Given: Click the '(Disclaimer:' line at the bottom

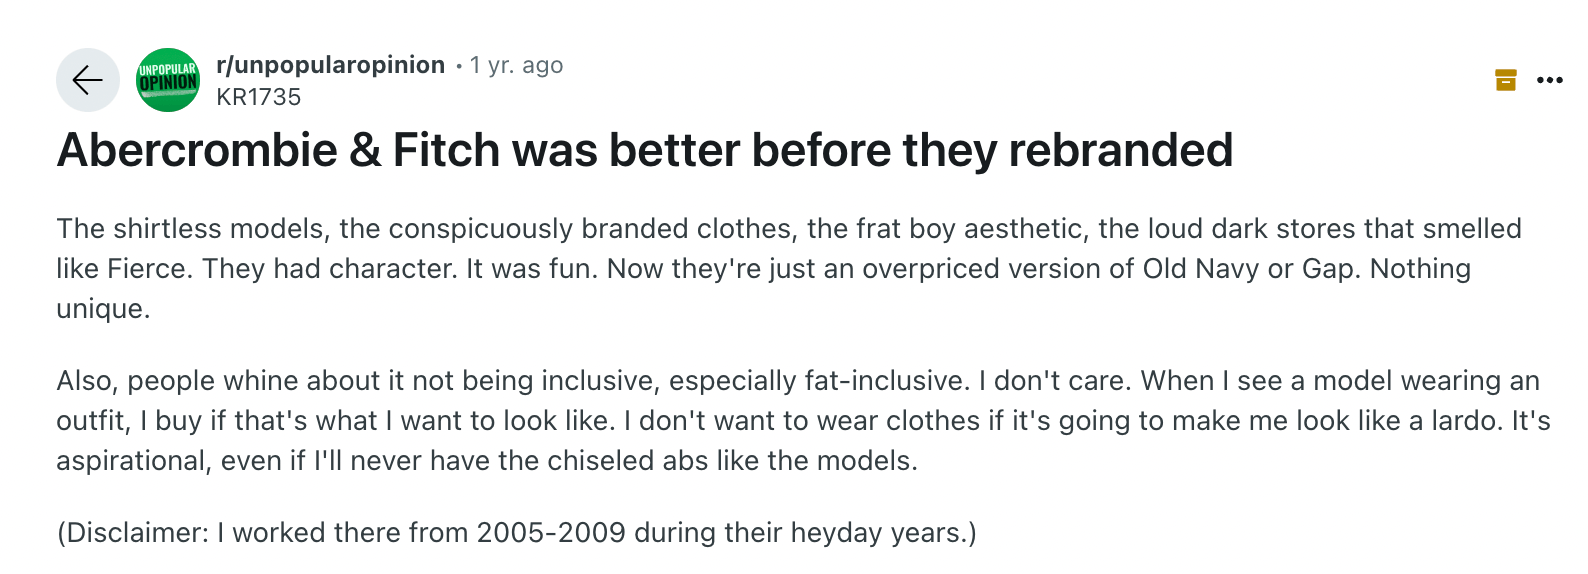Looking at the screenshot, I should pos(517,533).
